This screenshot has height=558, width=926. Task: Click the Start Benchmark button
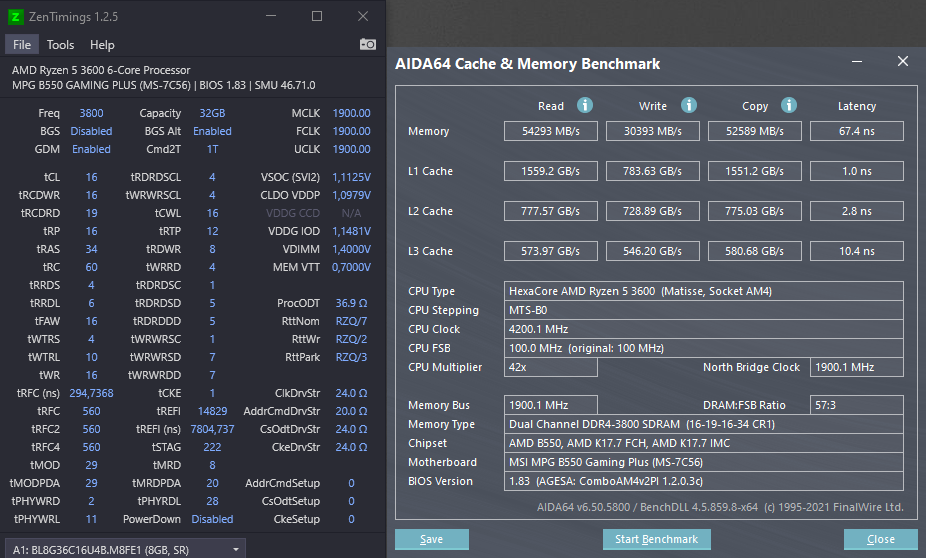pos(656,539)
